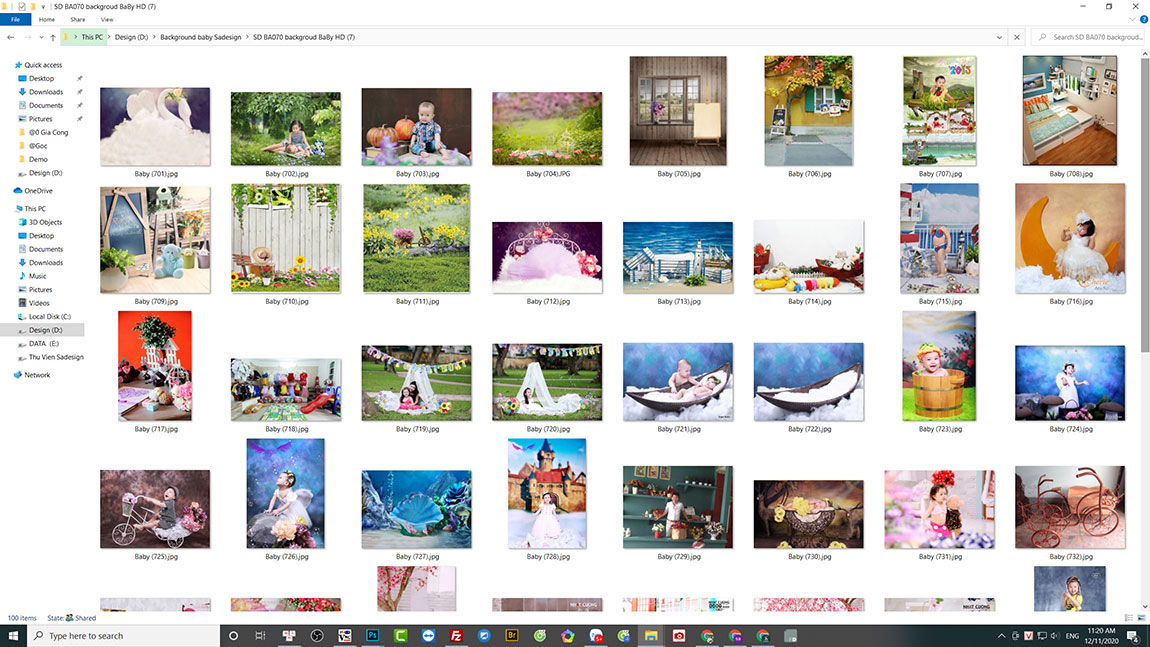Go back using the back arrow
The image size is (1150, 647).
10,37
